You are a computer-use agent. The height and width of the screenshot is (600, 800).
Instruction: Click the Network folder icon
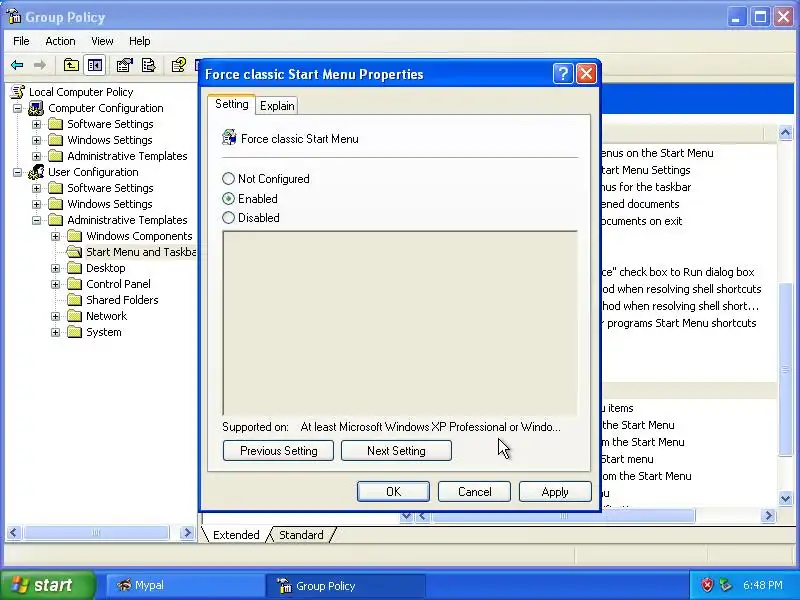74,316
